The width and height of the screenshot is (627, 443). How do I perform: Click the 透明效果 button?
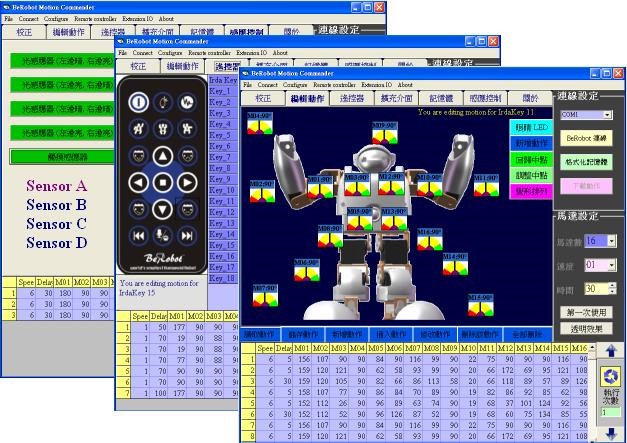coord(586,329)
